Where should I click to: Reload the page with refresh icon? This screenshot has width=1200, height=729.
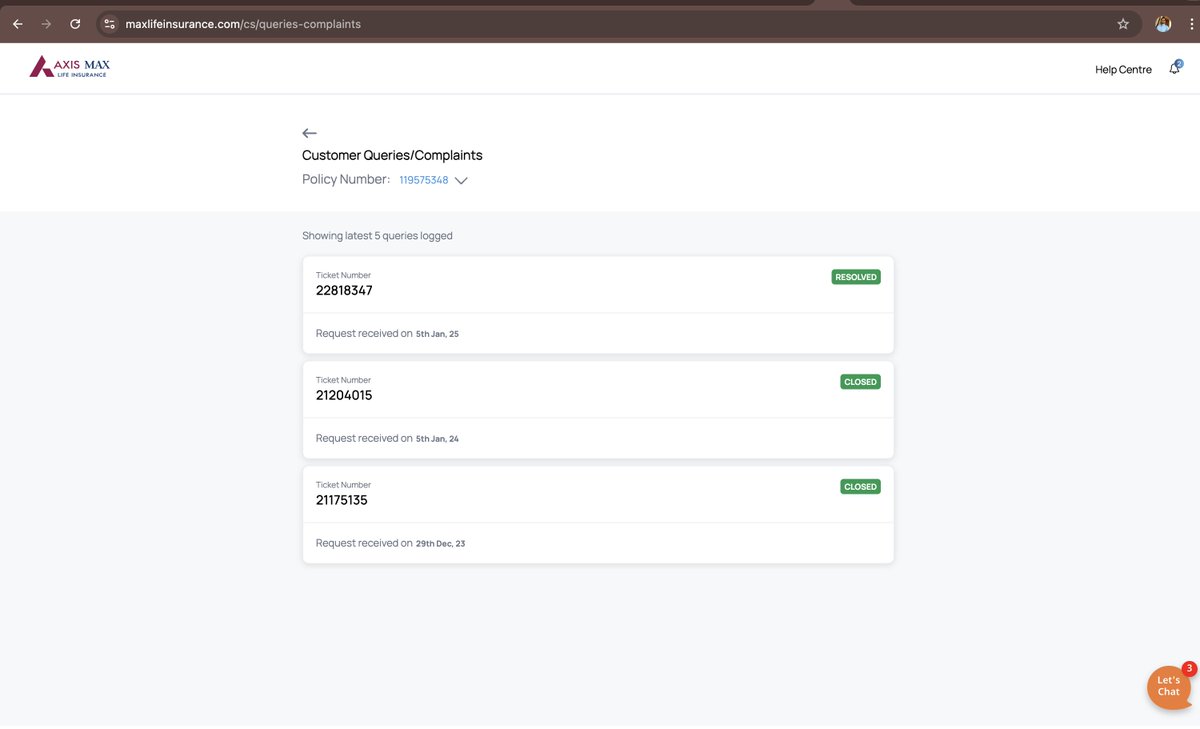coord(75,24)
